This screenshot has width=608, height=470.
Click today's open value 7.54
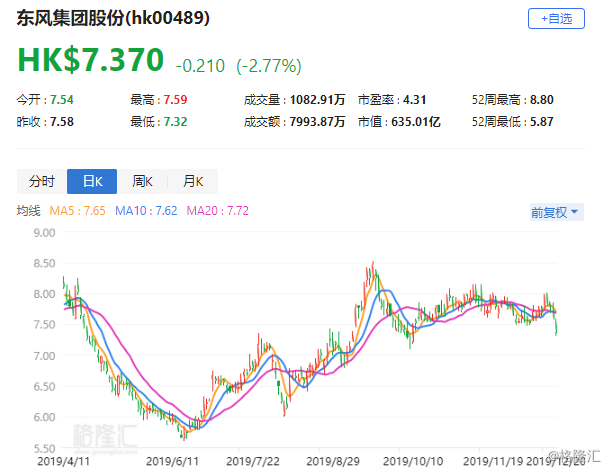coord(62,100)
